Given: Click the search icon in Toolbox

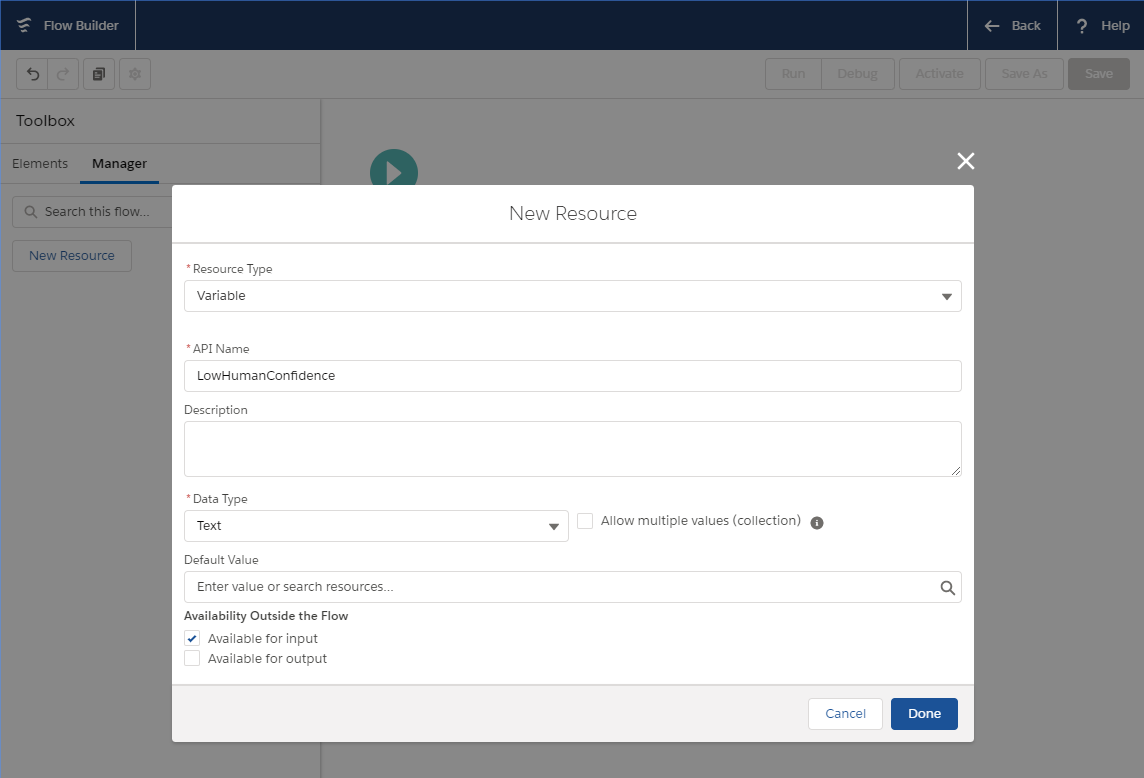Looking at the screenshot, I should [x=31, y=212].
